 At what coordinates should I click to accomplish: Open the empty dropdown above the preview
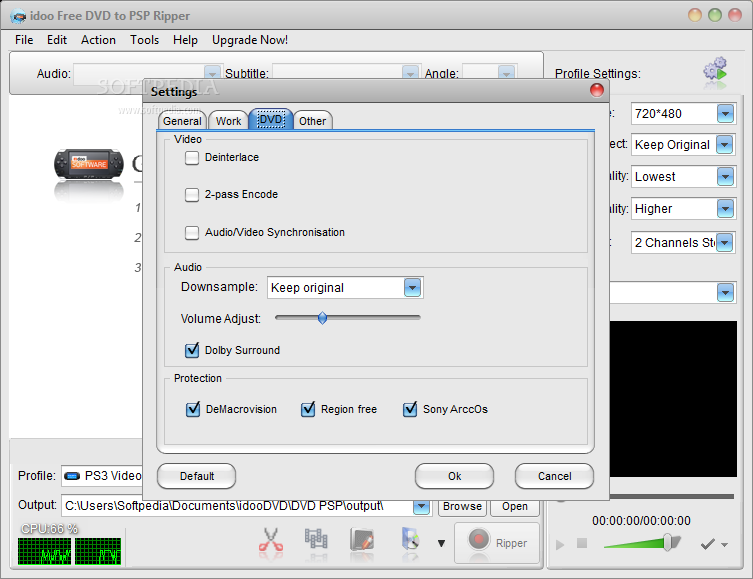pos(725,292)
